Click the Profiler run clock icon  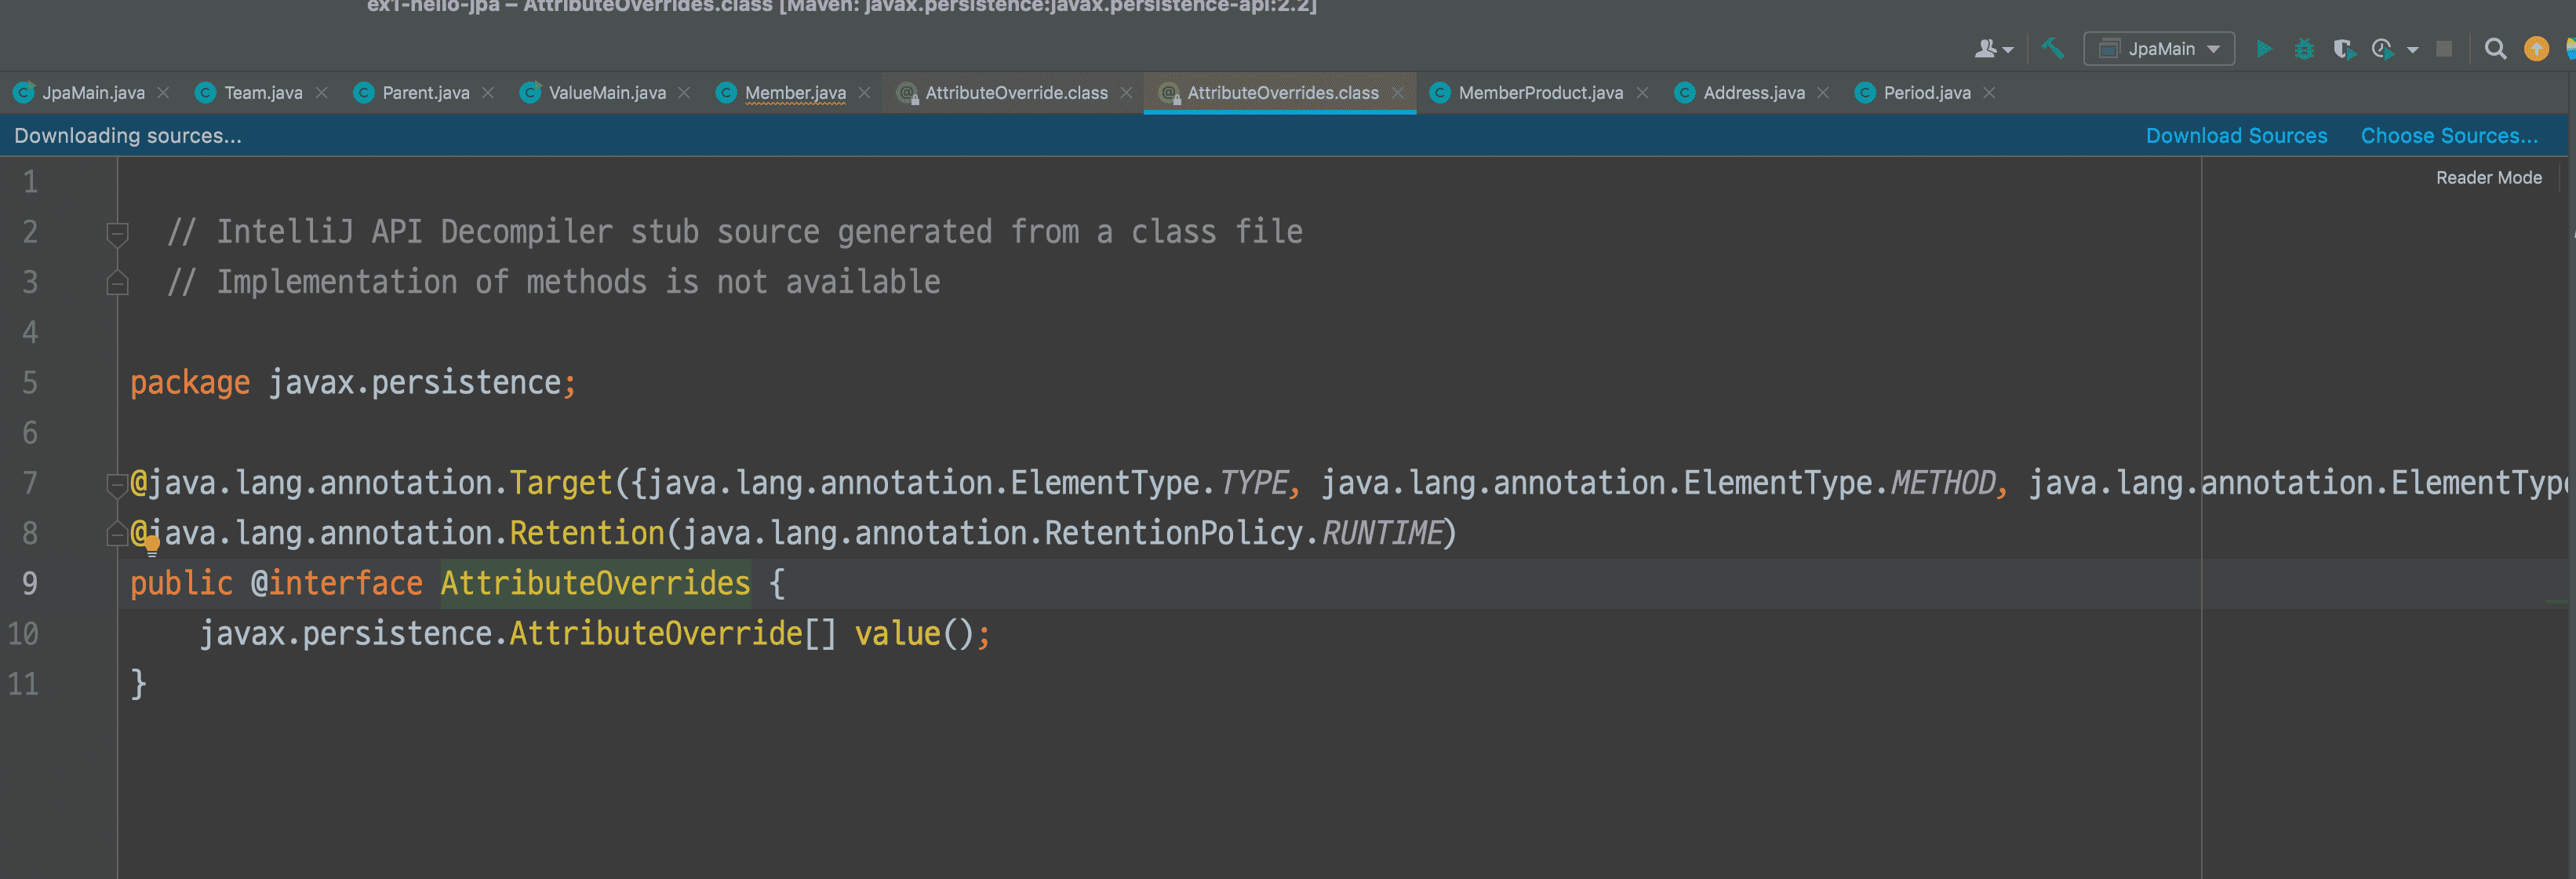pyautogui.click(x=2383, y=48)
